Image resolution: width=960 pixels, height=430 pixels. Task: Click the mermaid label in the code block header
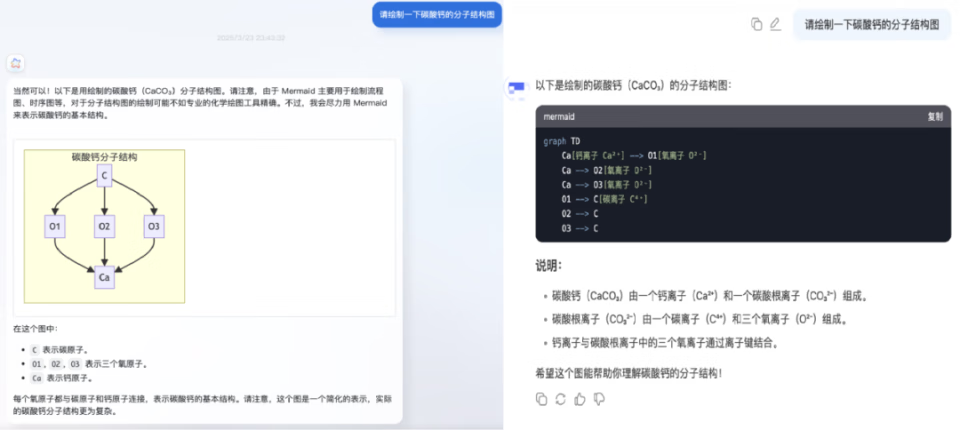559,116
